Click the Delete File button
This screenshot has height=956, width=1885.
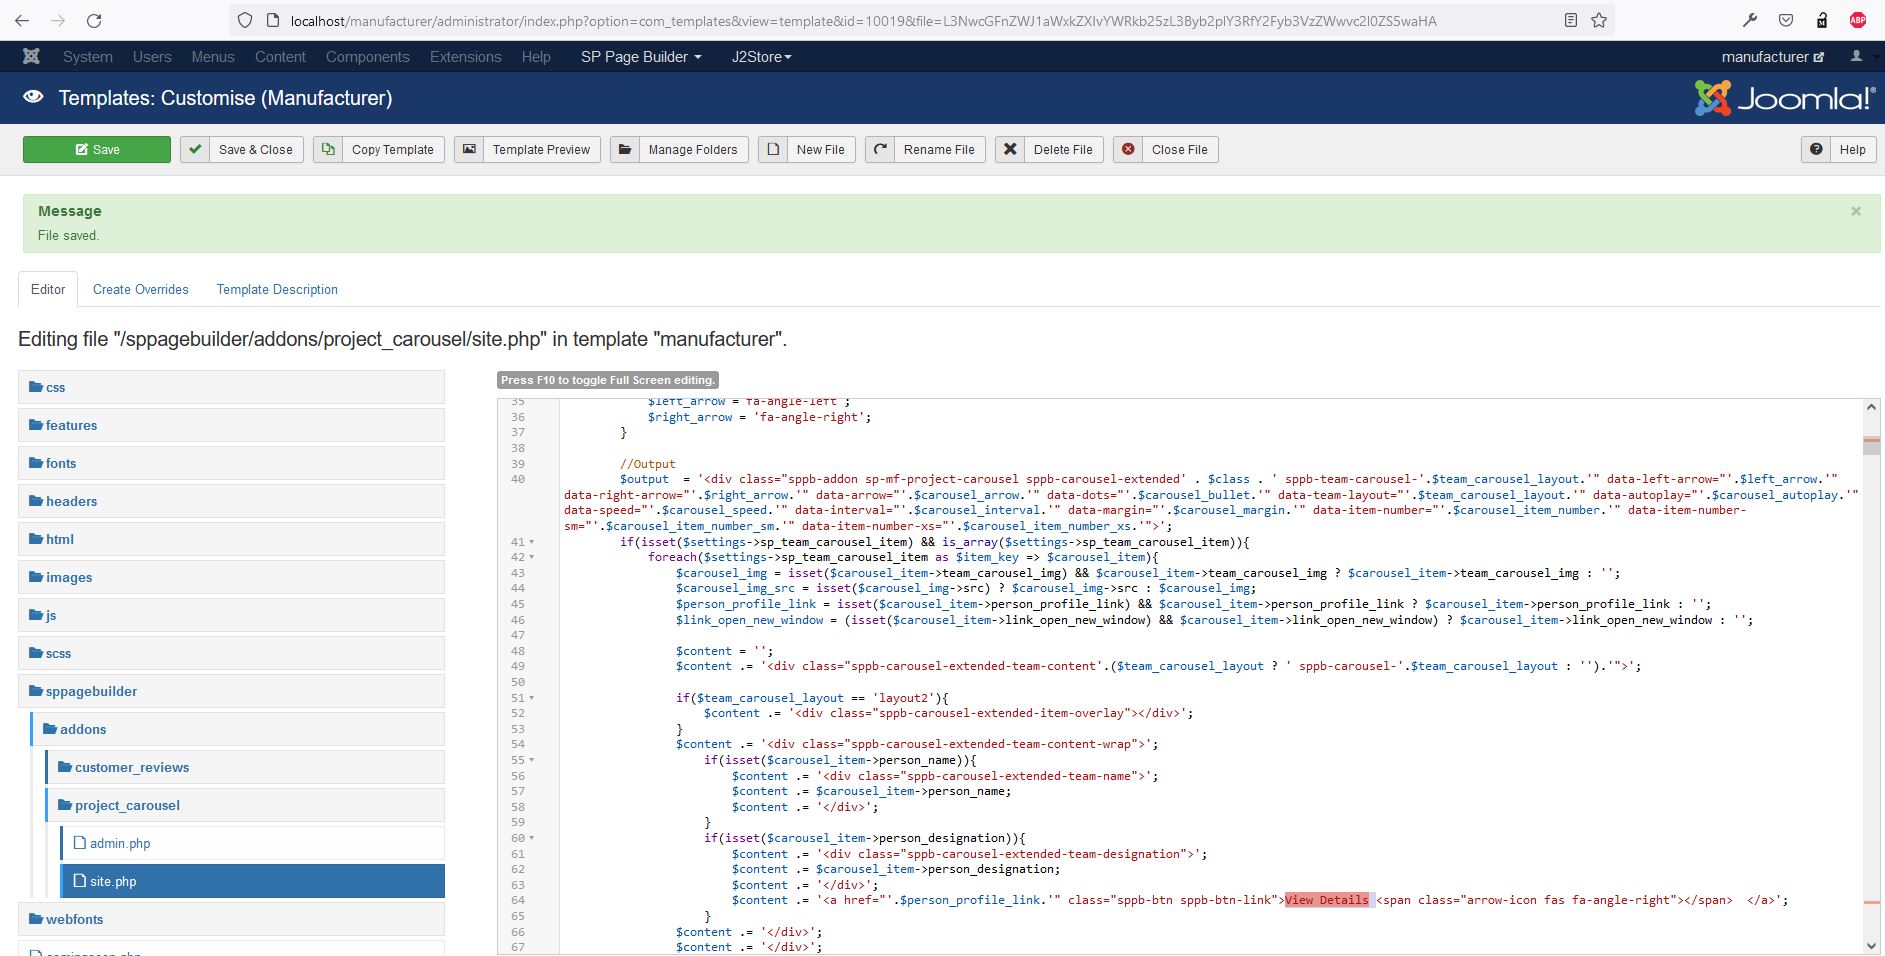[x=1050, y=150]
